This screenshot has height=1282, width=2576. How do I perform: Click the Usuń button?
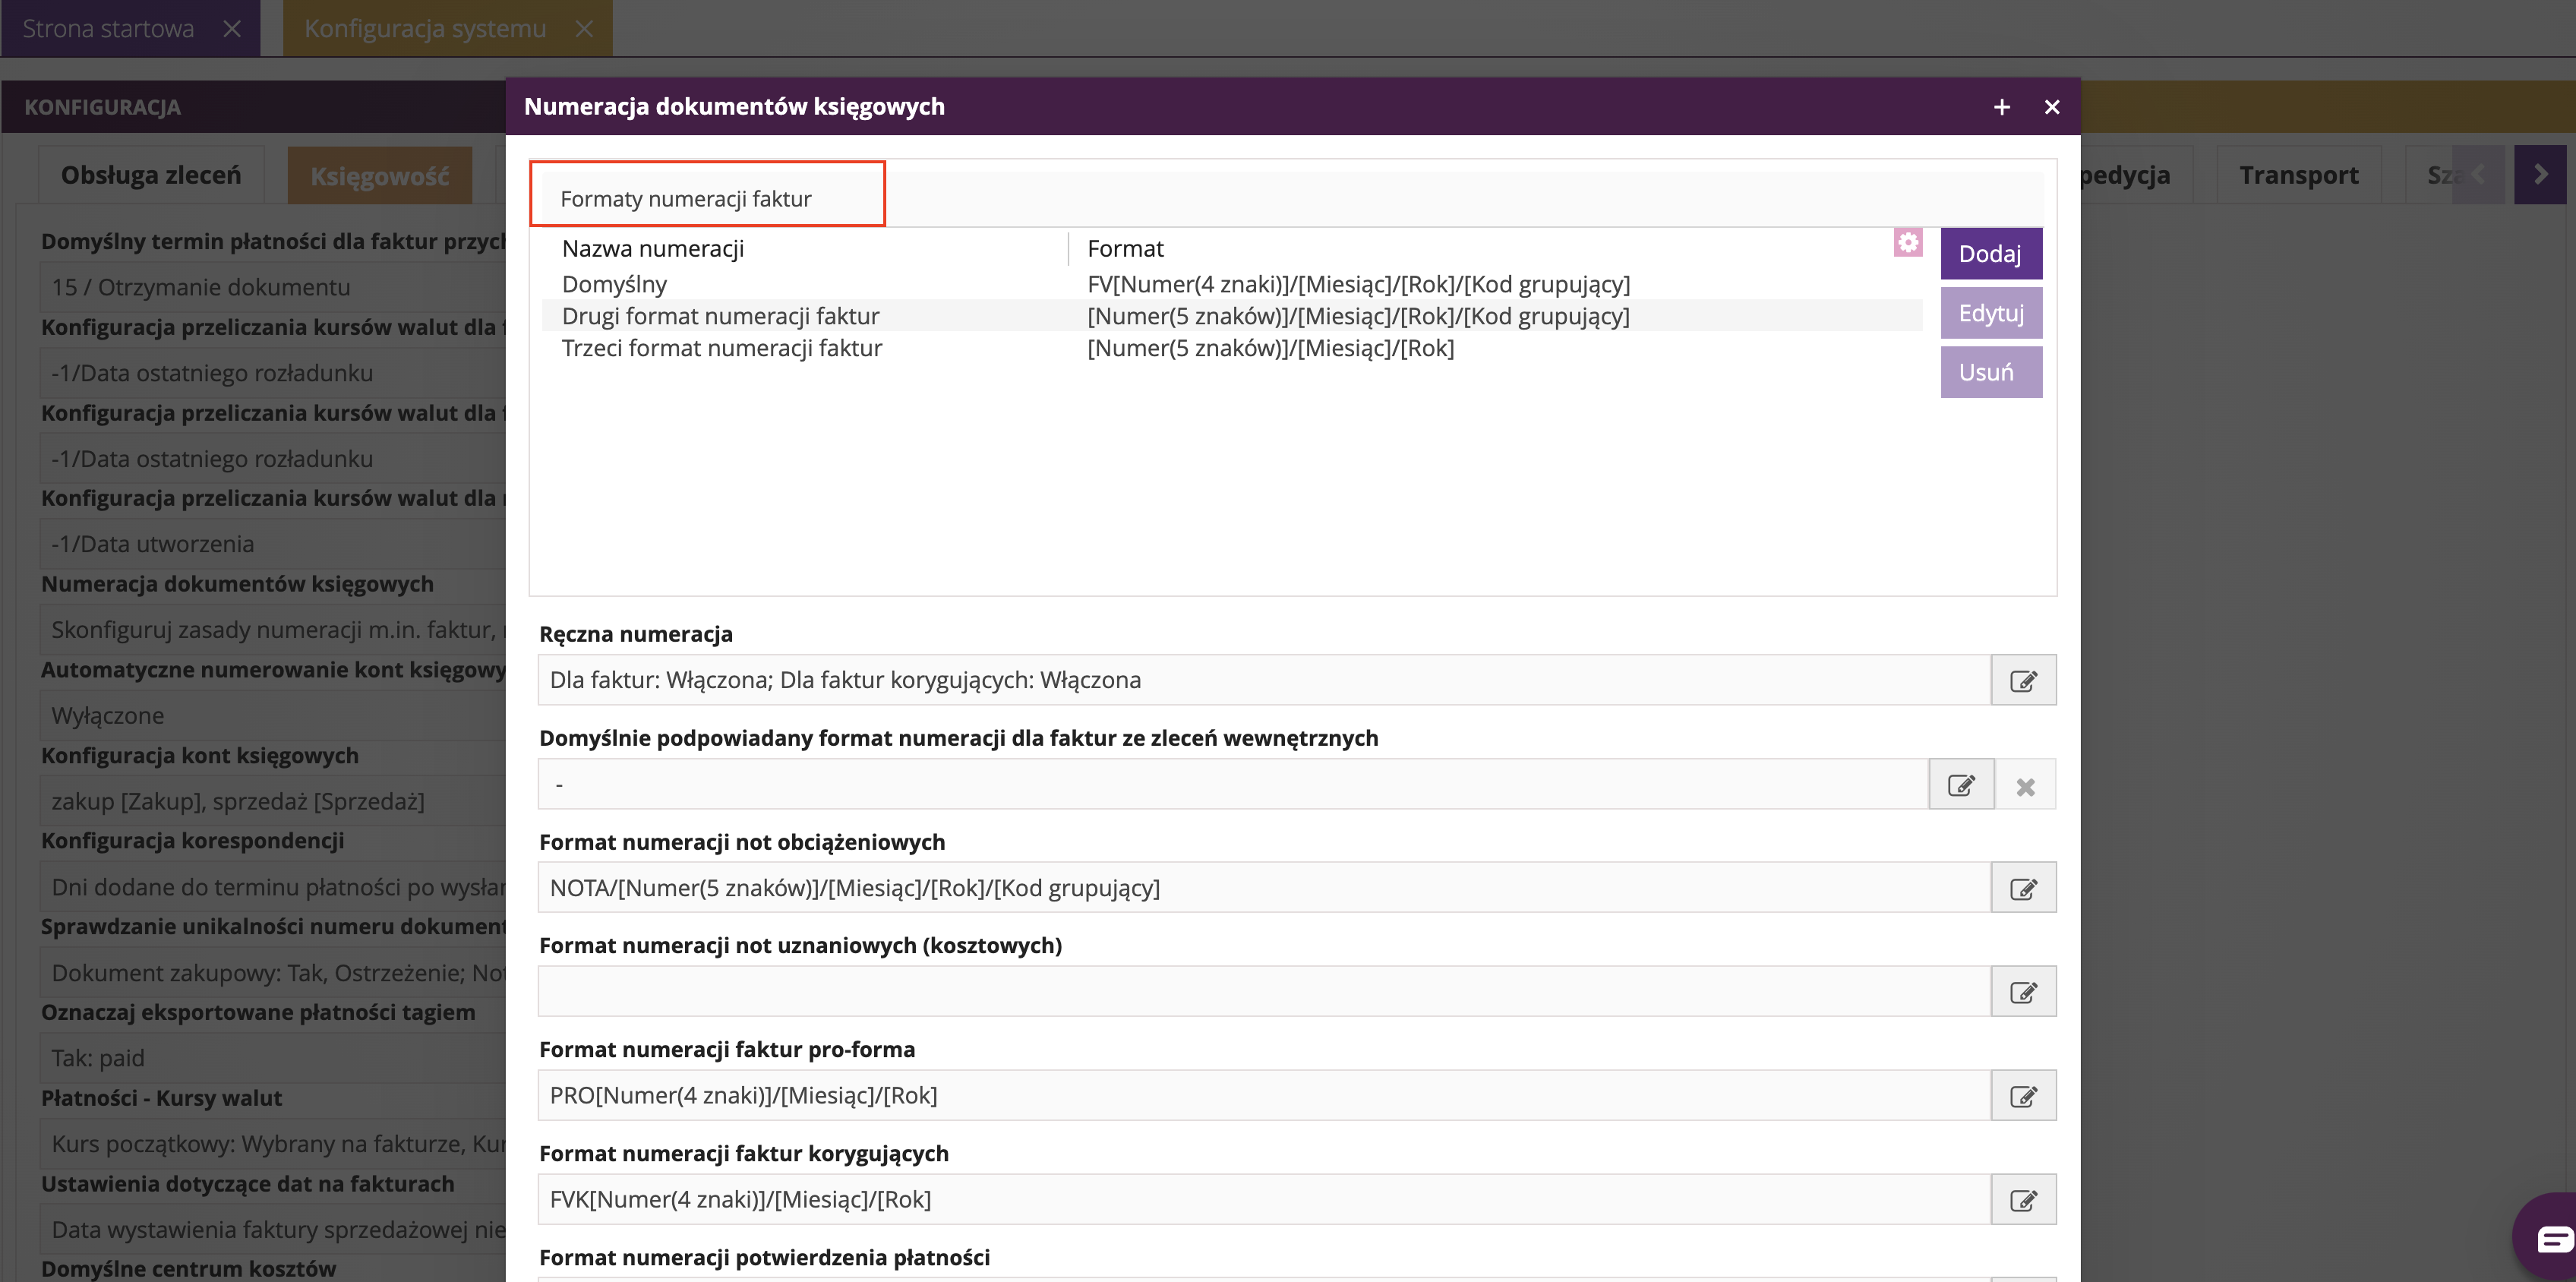point(1990,373)
